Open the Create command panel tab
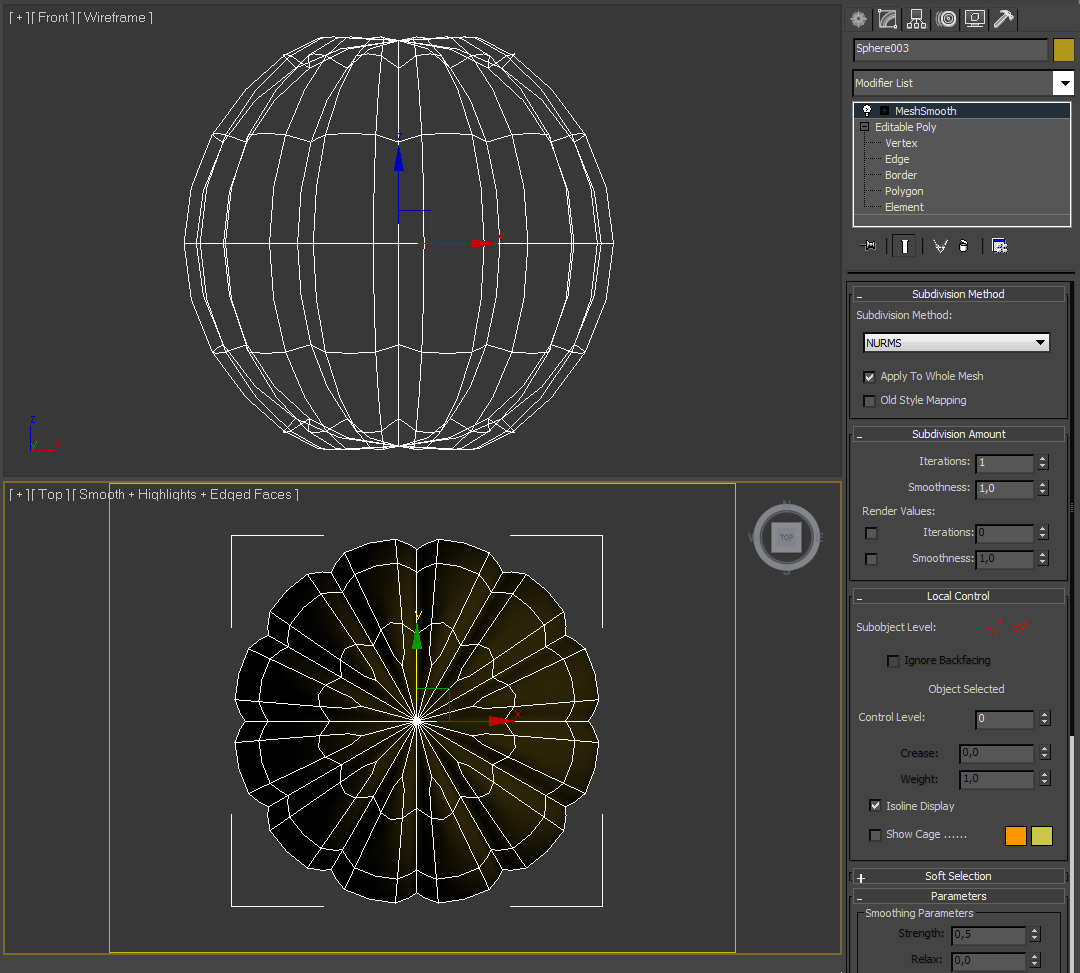Viewport: 1080px width, 973px height. pos(858,19)
